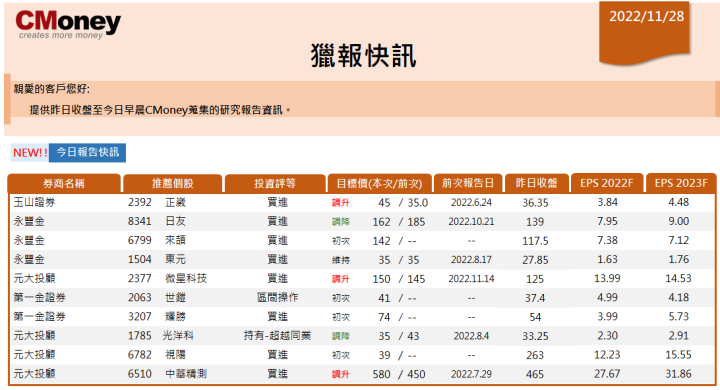This screenshot has height=390, width=720.
Task: Click target price 150 / 145
Action: click(x=399, y=279)
